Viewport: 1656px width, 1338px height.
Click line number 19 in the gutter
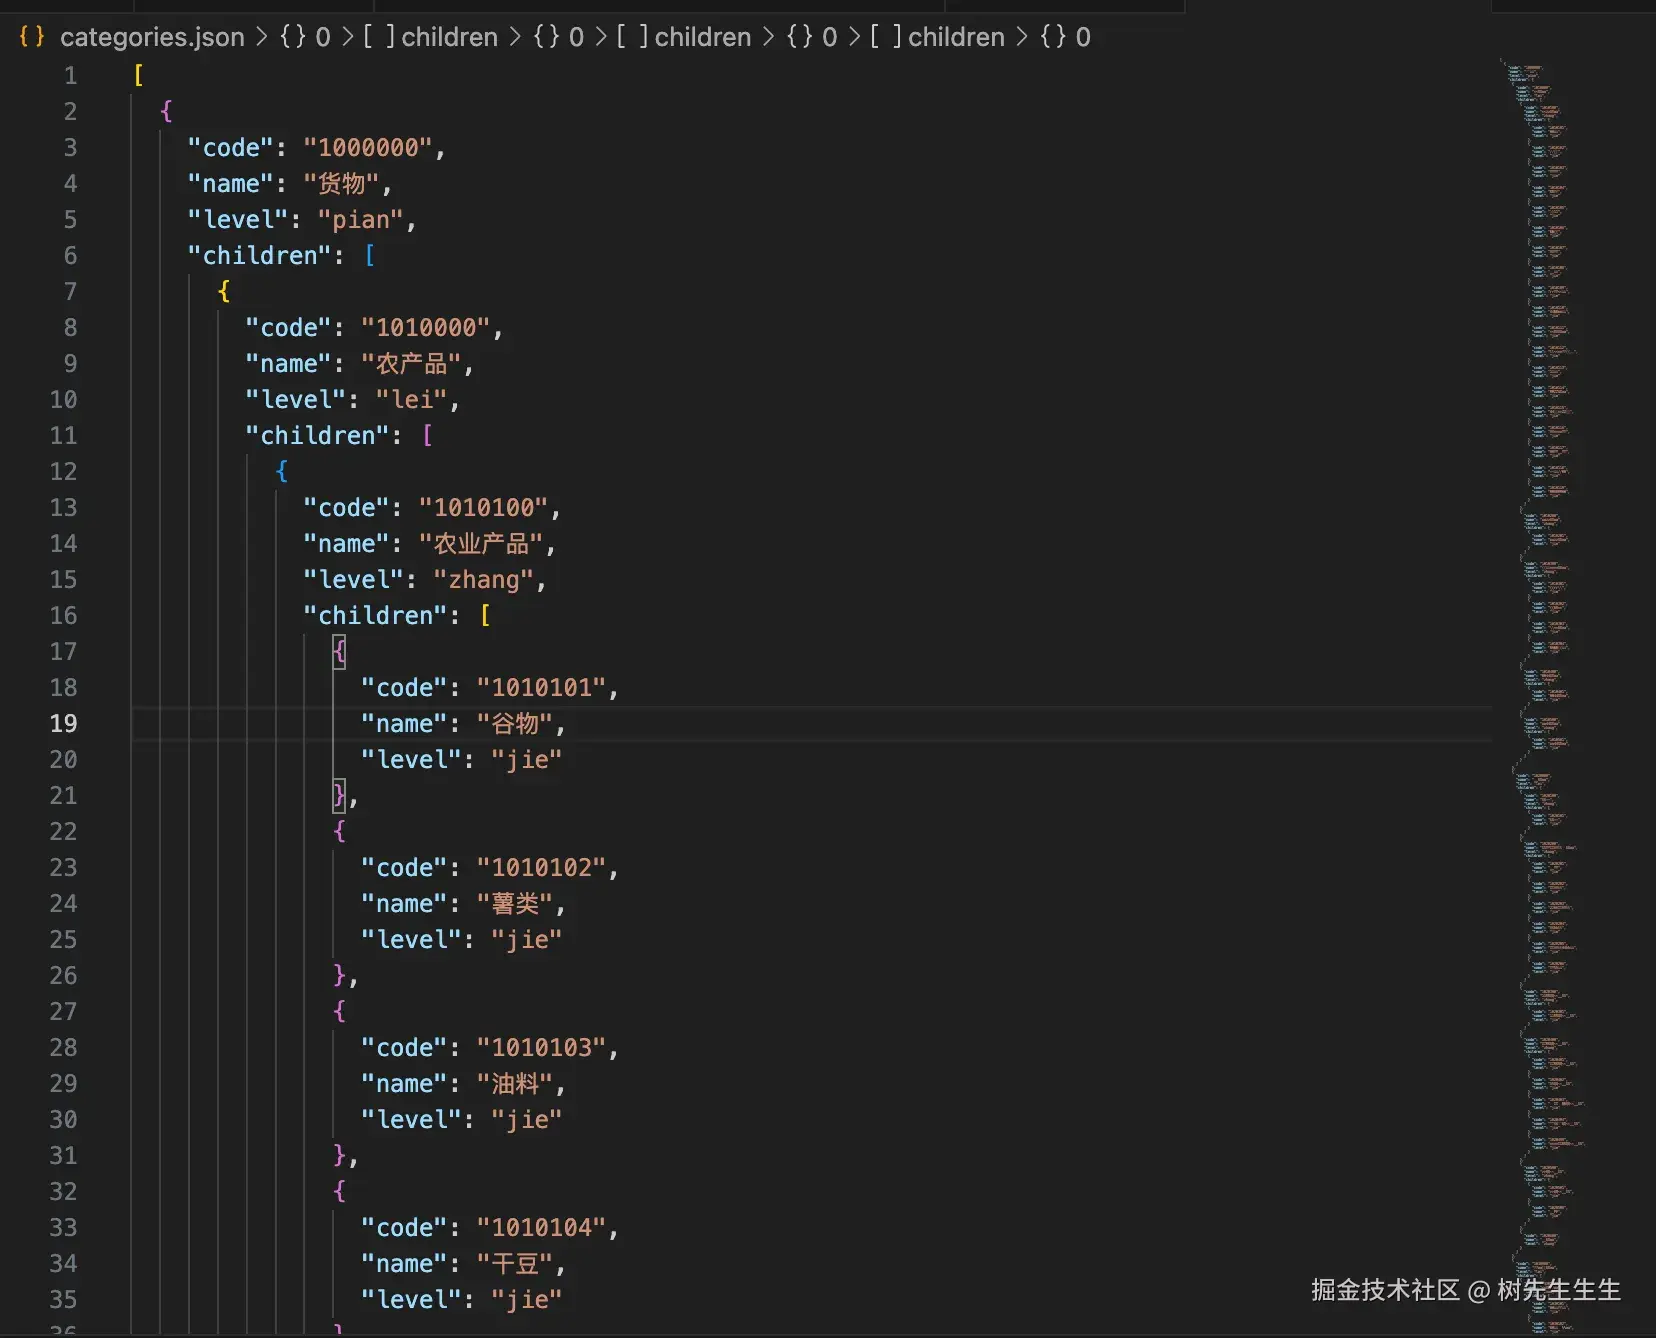click(63, 723)
